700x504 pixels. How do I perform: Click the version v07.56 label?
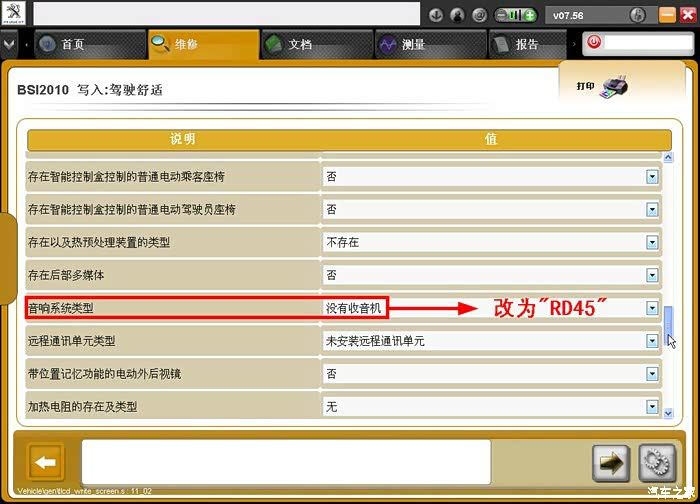pos(568,16)
